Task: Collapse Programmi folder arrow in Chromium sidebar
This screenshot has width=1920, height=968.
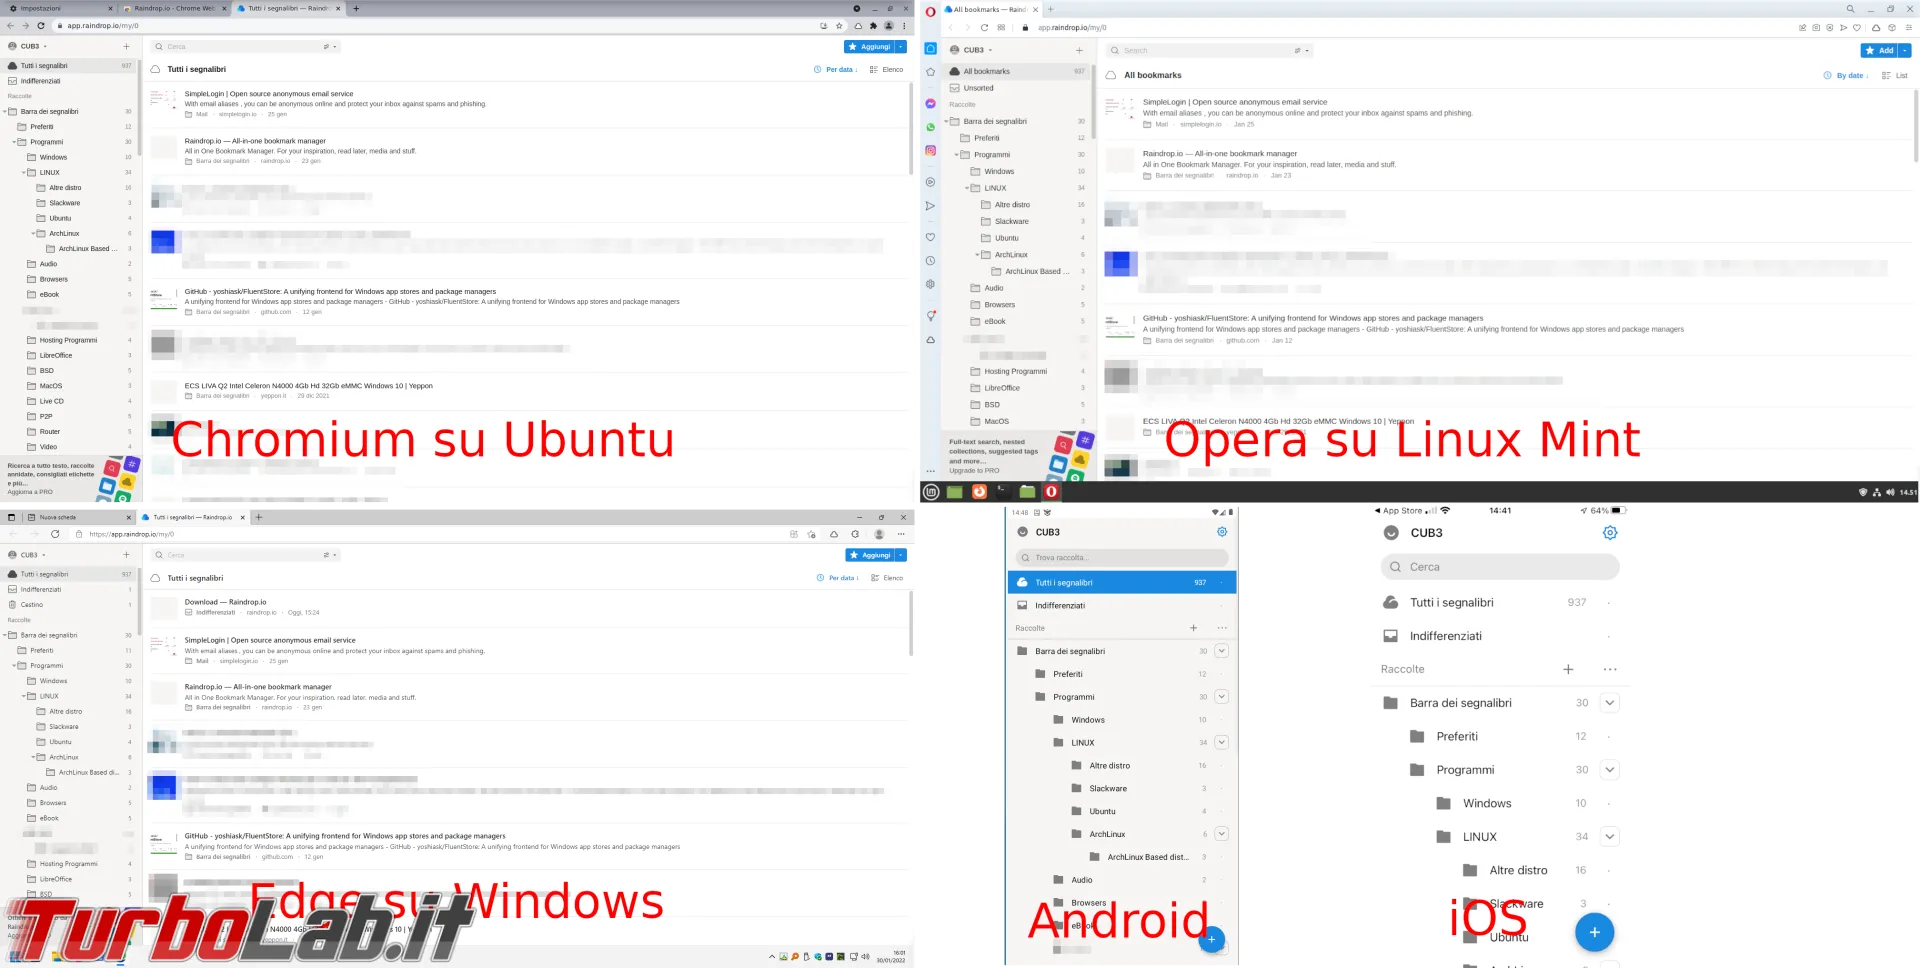Action: (x=15, y=142)
